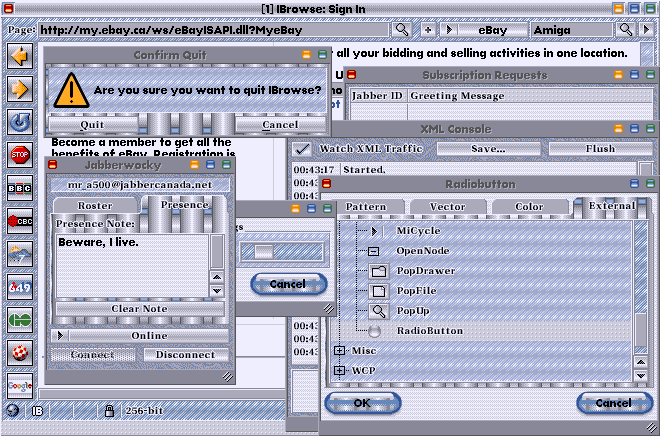Click the Clear Note button
The width and height of the screenshot is (660, 436).
(x=139, y=308)
